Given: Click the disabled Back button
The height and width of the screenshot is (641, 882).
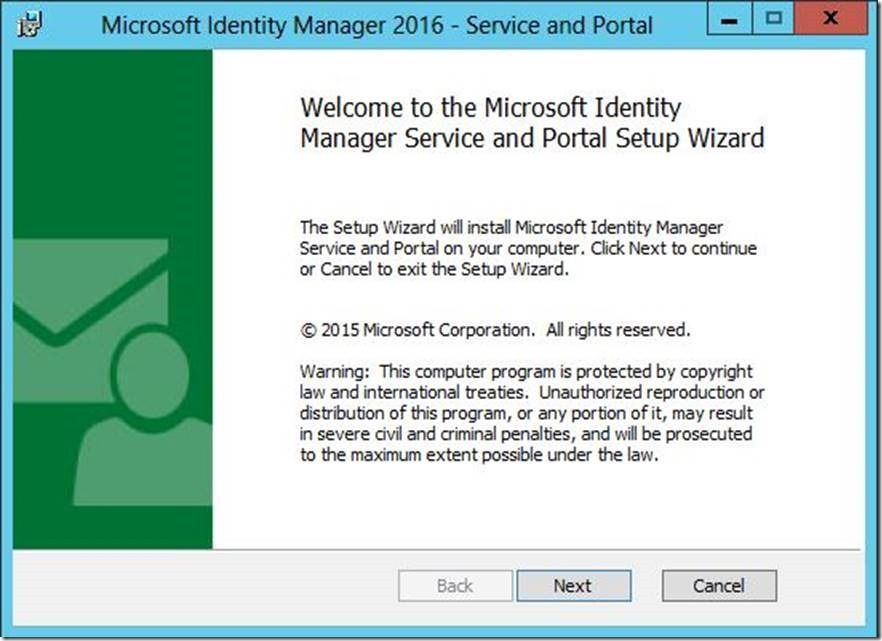Looking at the screenshot, I should click(455, 586).
